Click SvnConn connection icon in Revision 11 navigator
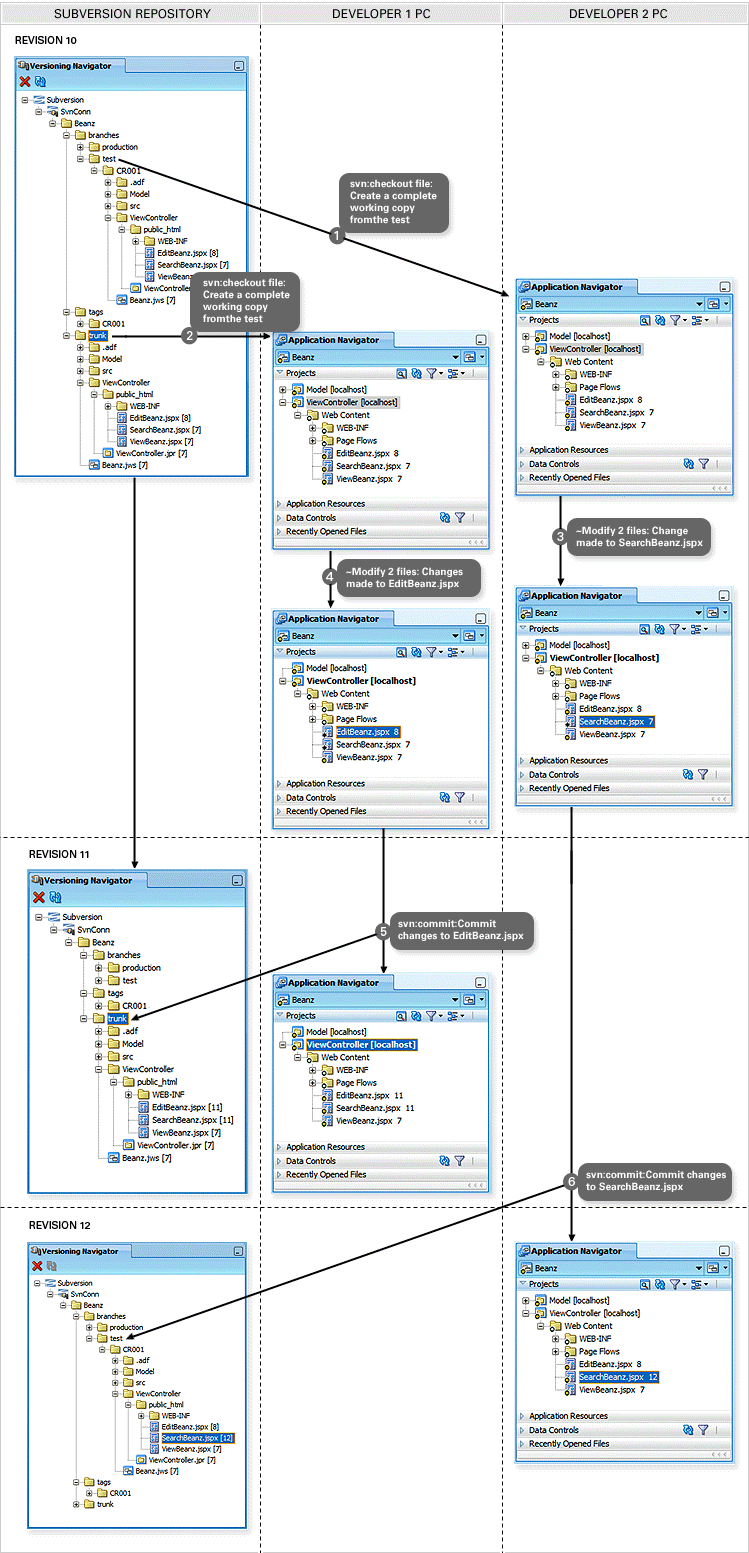Image resolution: width=749 pixels, height=1553 pixels. tap(69, 929)
